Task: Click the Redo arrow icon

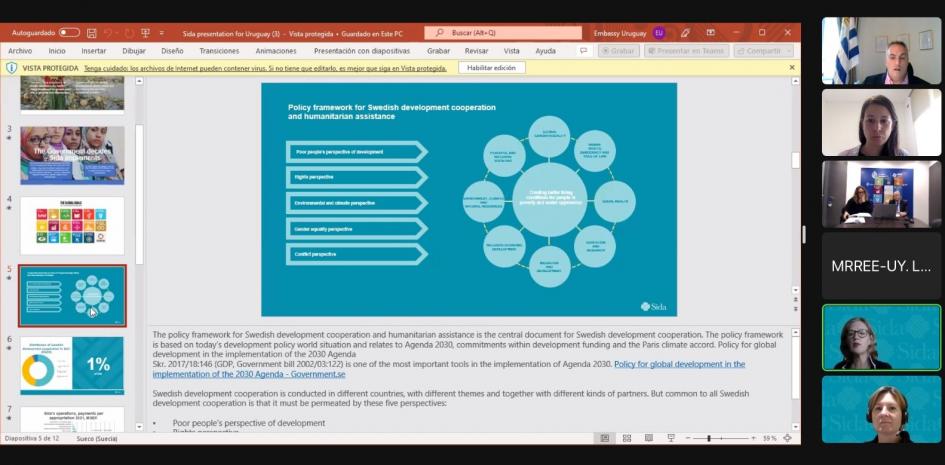Action: 128,33
